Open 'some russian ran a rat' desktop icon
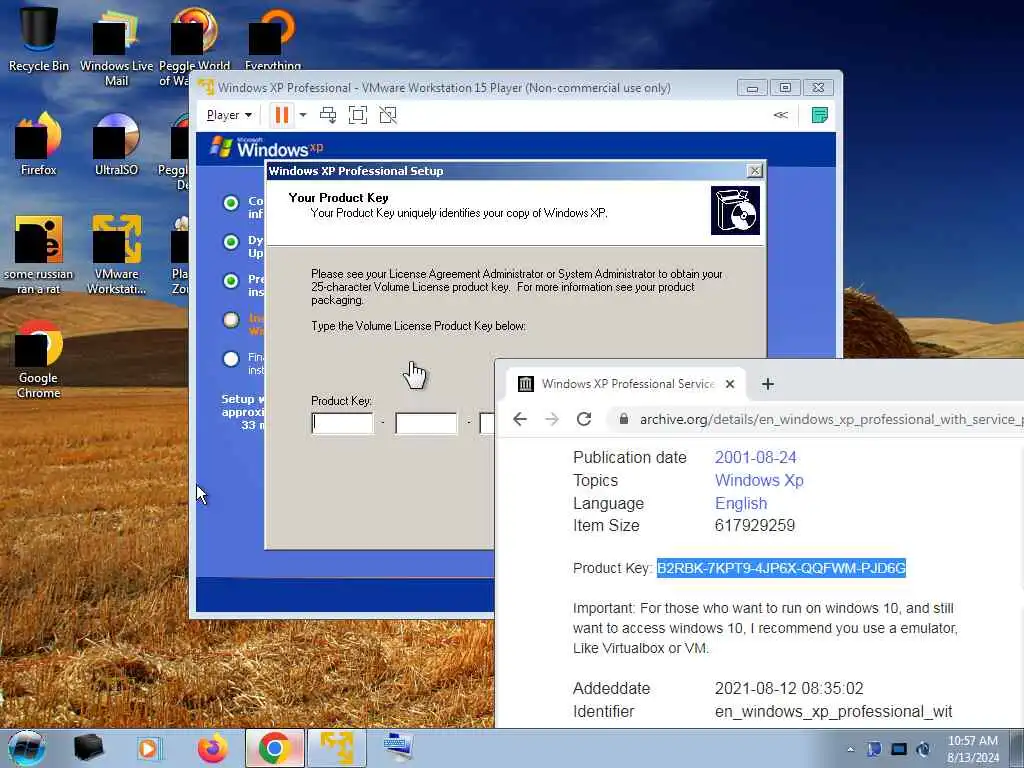Image resolution: width=1024 pixels, height=768 pixels. coord(39,255)
